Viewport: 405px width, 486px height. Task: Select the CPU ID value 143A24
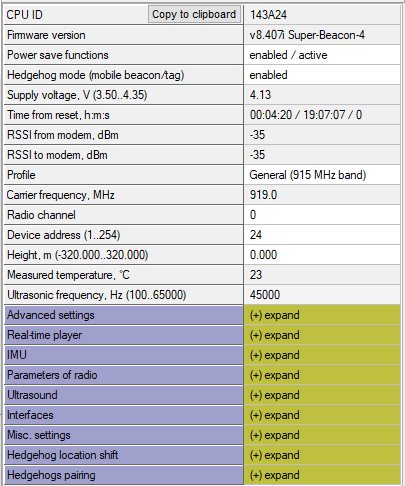click(322, 15)
